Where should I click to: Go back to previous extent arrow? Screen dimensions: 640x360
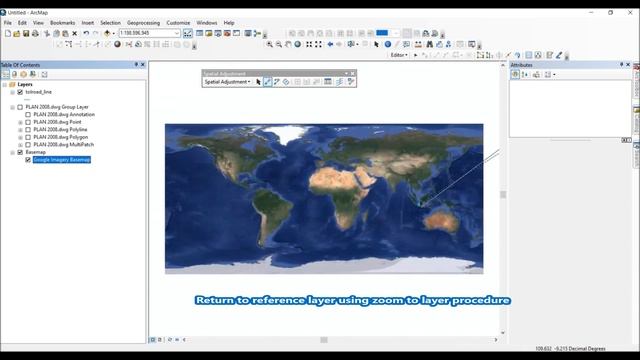(x=330, y=44)
